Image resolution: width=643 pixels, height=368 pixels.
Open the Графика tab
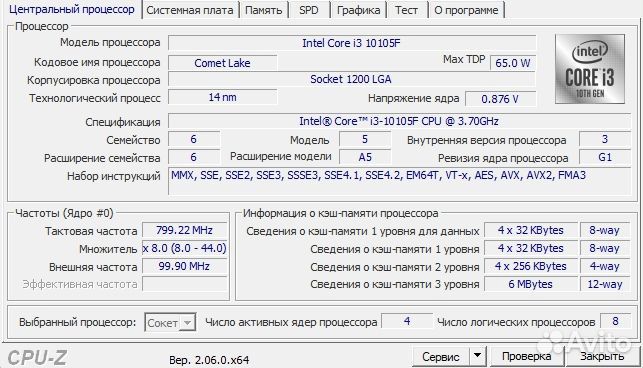(358, 10)
